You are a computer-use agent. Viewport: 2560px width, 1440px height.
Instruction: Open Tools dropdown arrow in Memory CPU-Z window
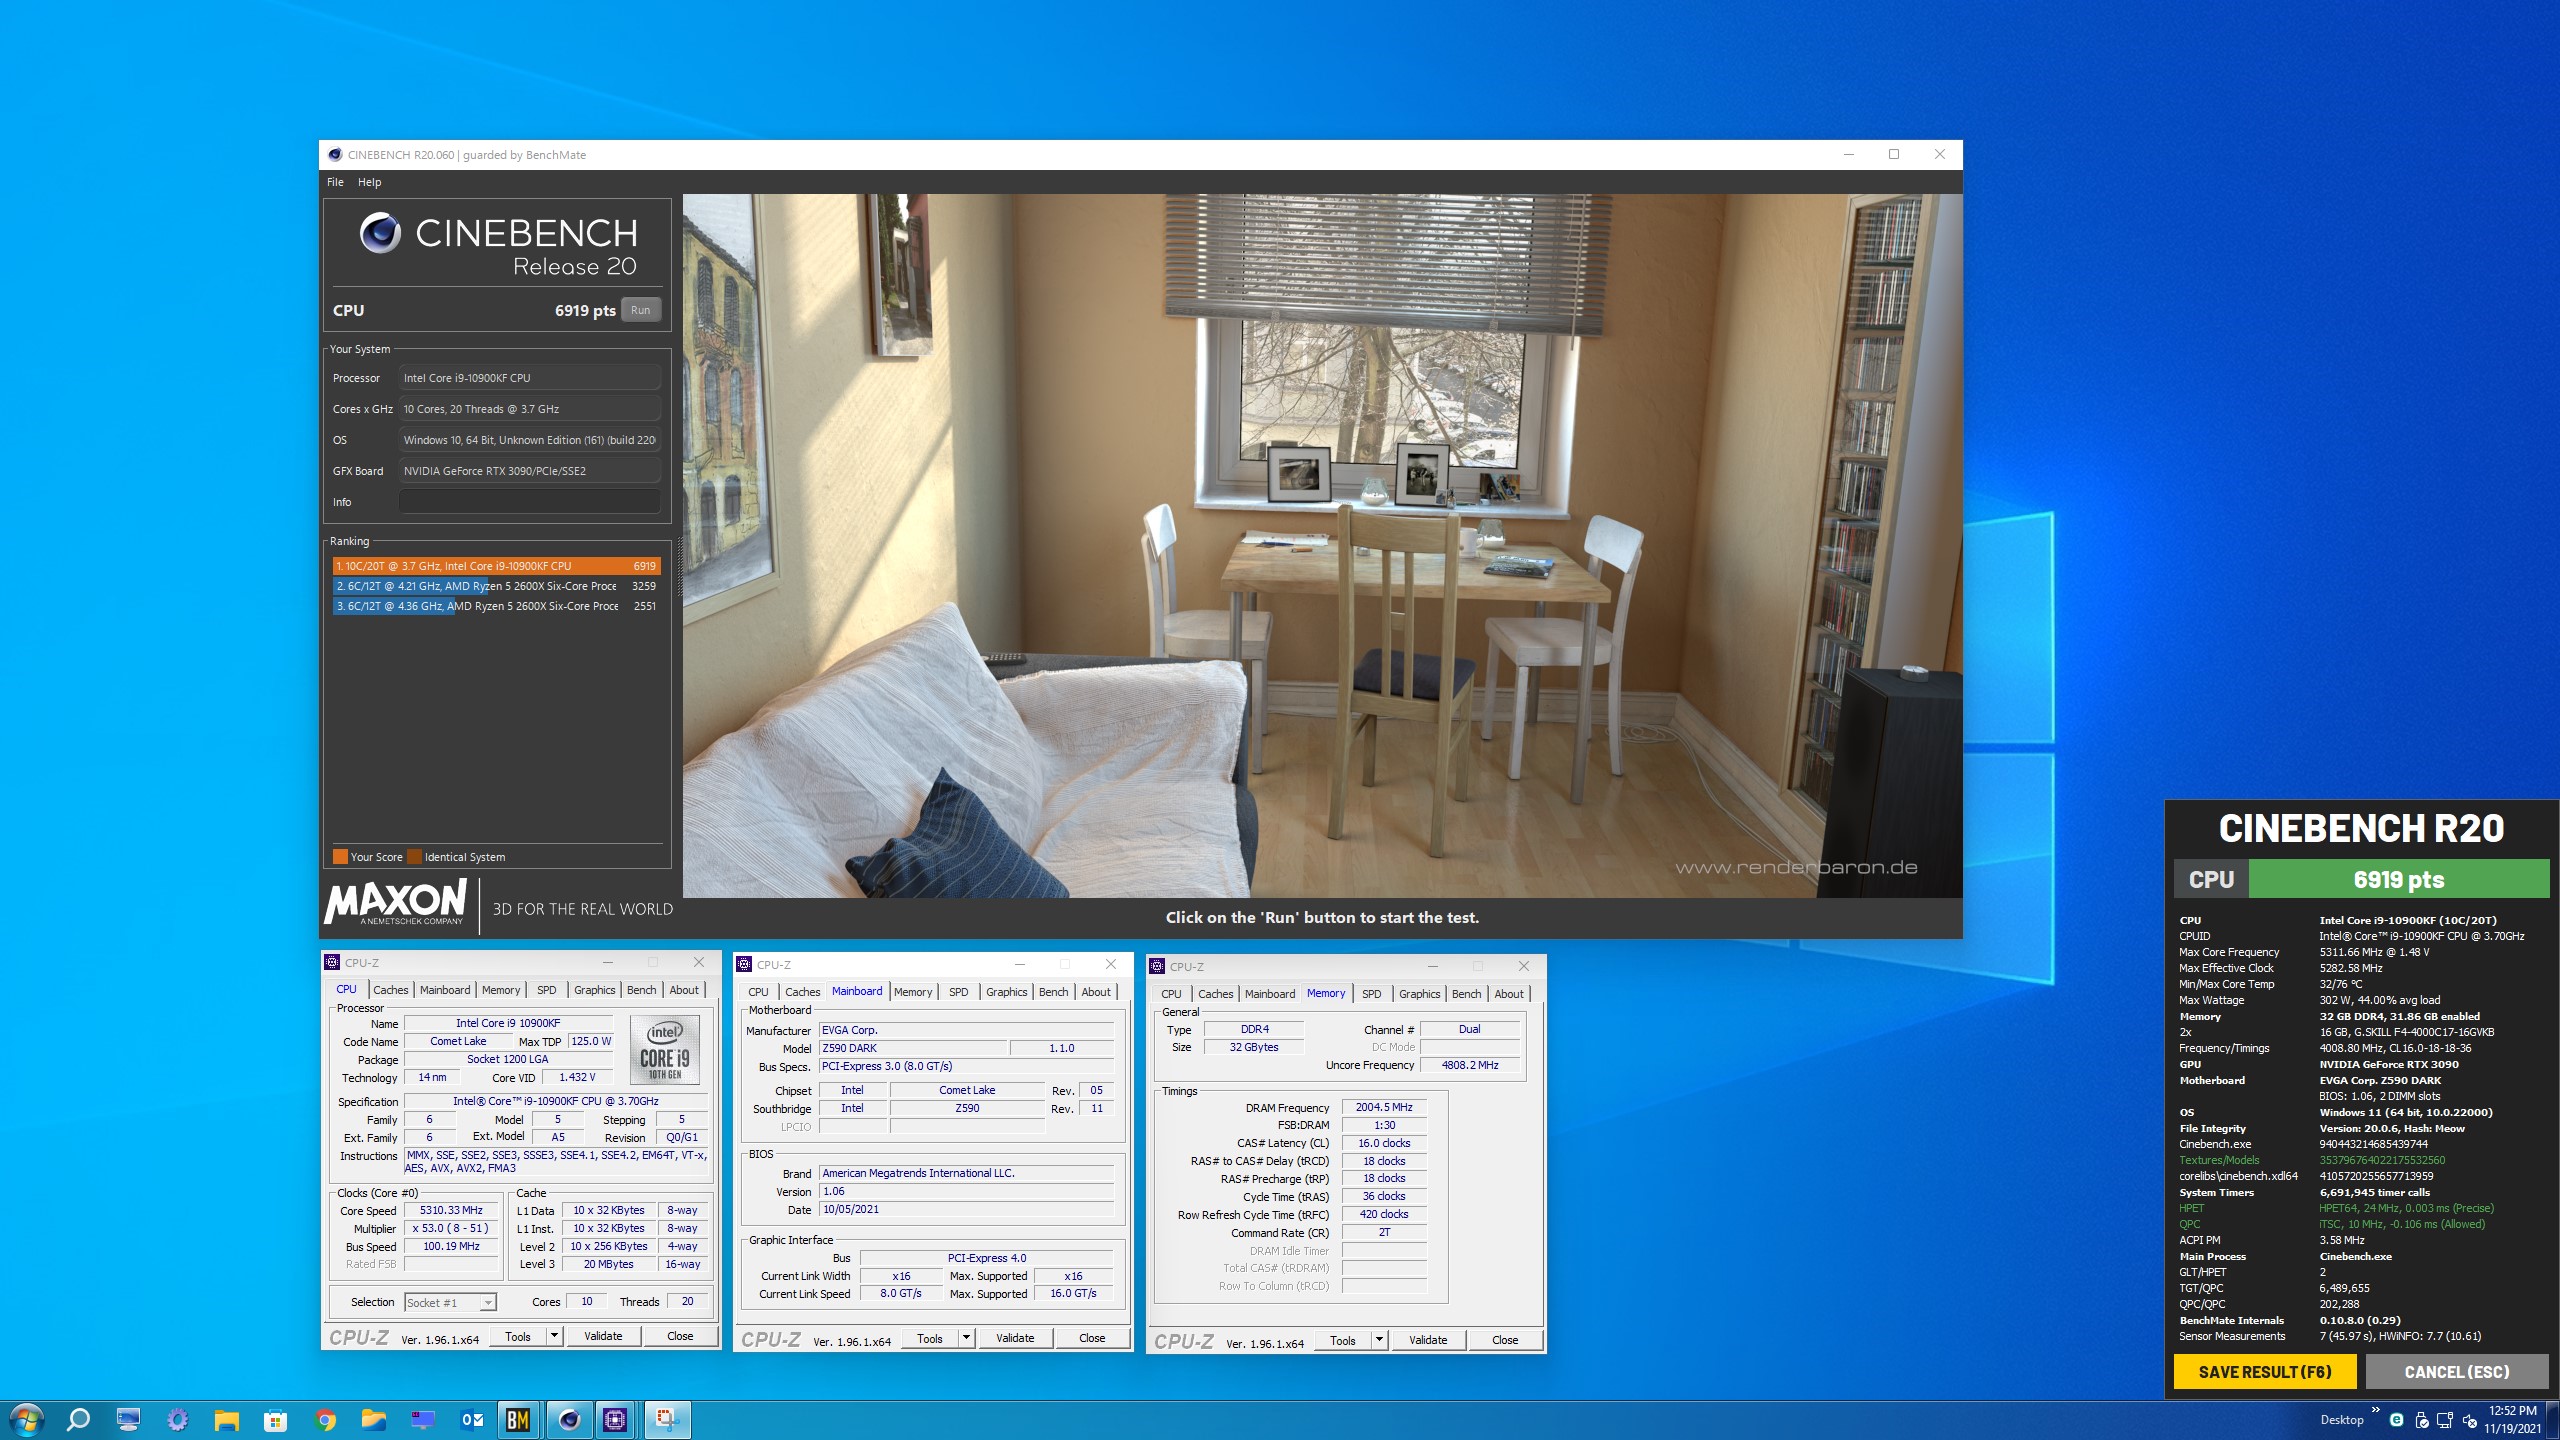[1379, 1340]
